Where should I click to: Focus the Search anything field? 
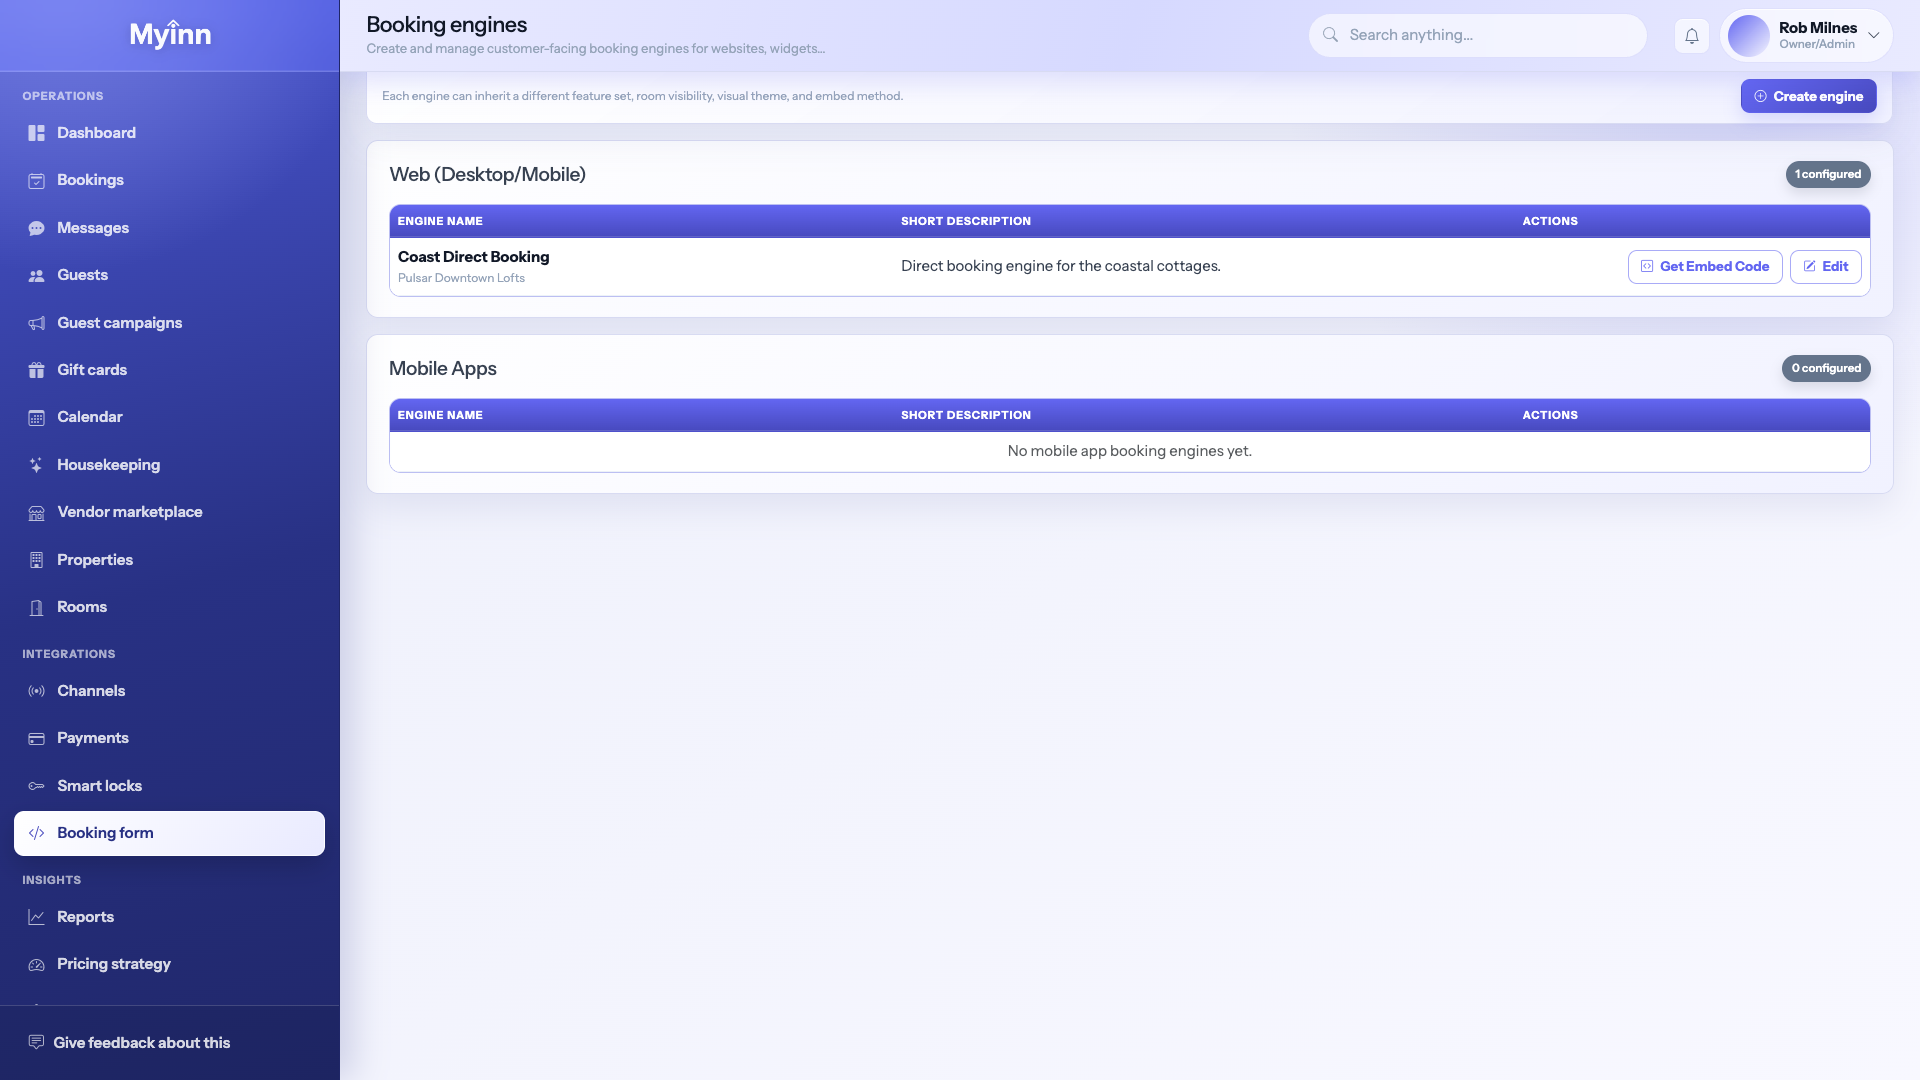coord(1477,35)
